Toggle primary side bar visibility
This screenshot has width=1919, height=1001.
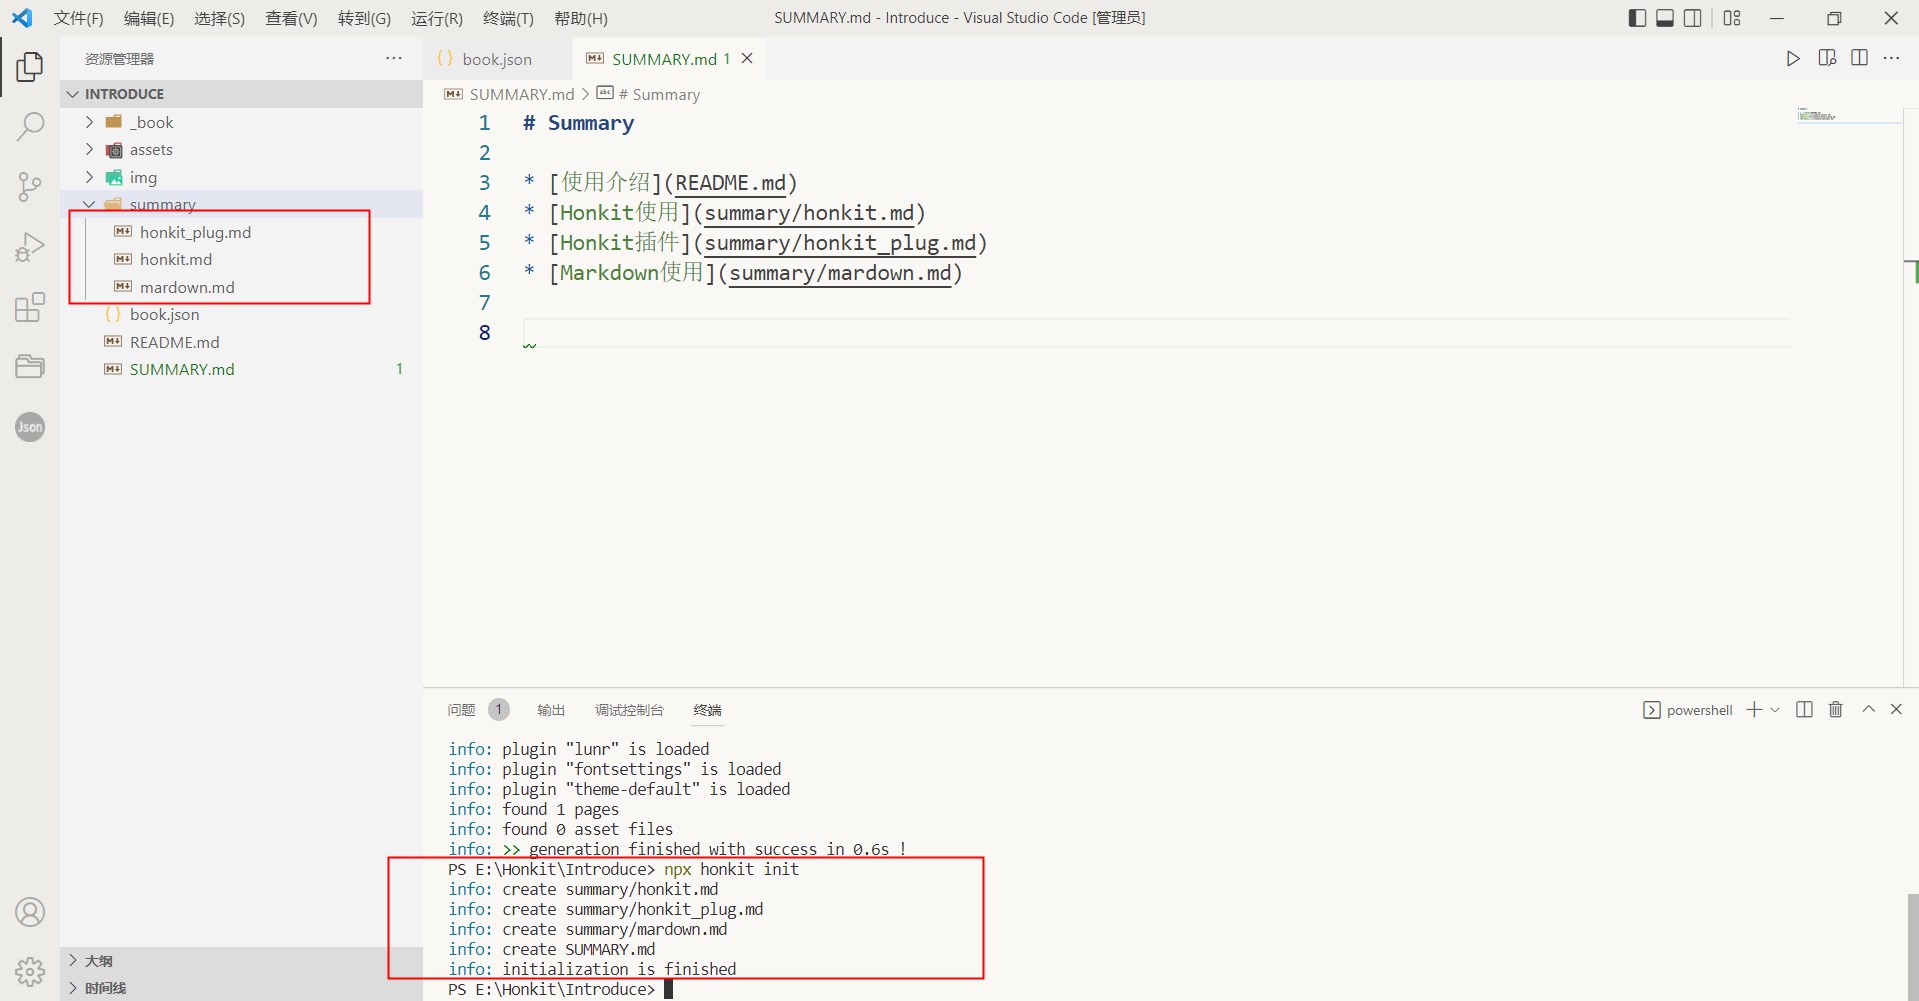(x=1637, y=18)
